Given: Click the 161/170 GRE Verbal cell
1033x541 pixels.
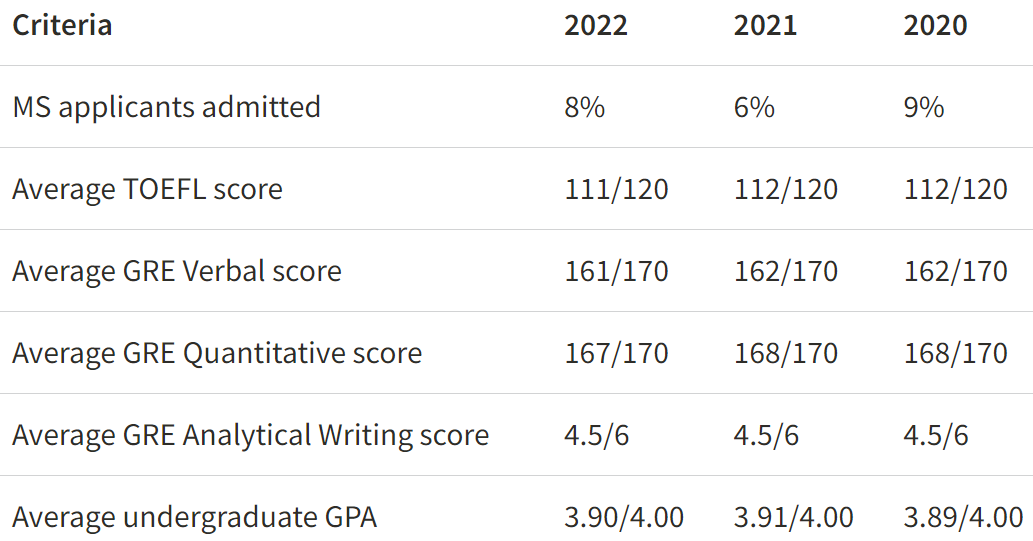Looking at the screenshot, I should [616, 271].
